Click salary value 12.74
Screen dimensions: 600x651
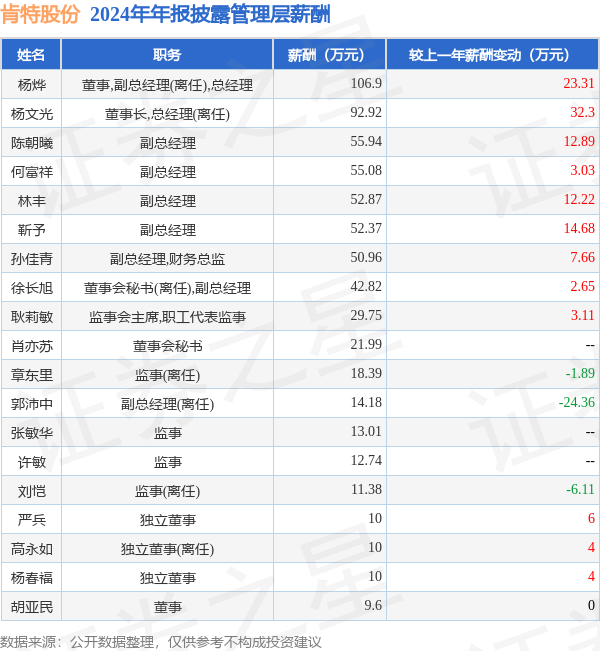[366, 461]
